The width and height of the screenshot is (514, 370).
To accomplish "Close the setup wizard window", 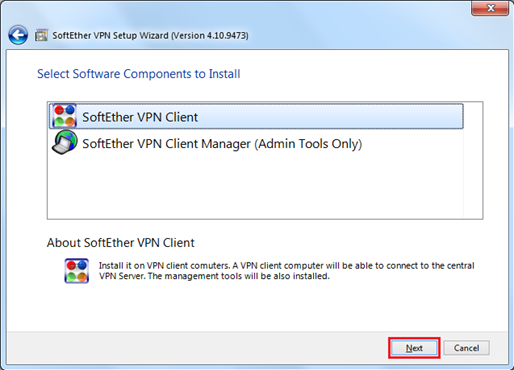I will point(490,8).
